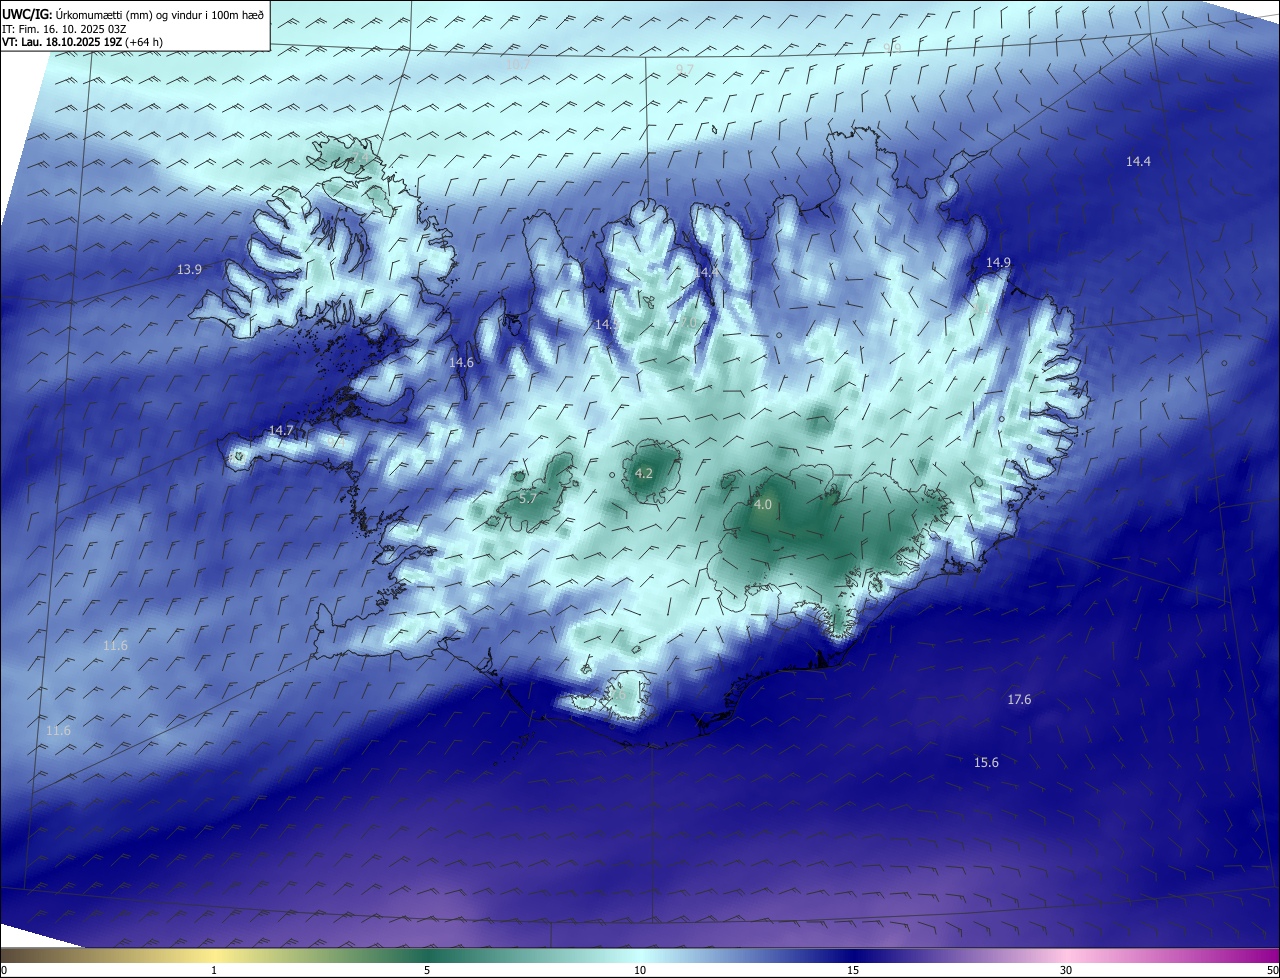Click the faint 9.9 value at the top

(x=893, y=48)
